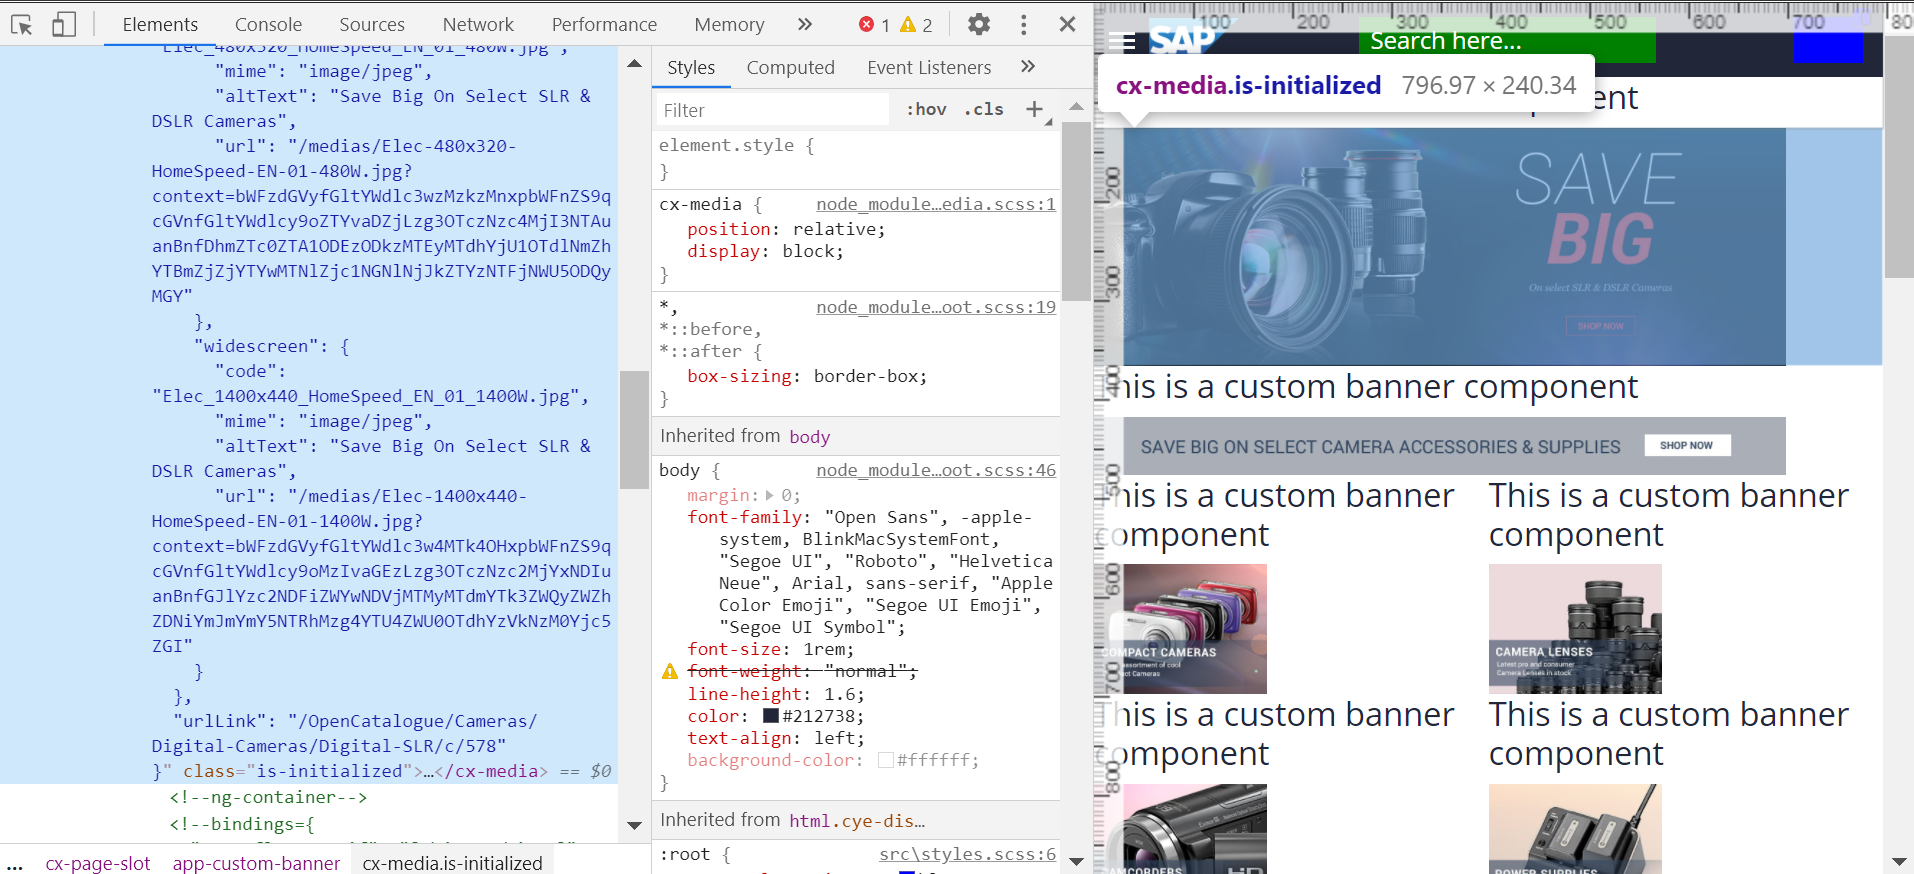The width and height of the screenshot is (1914, 874).
Task: Open the Performance tab
Action: click(604, 24)
